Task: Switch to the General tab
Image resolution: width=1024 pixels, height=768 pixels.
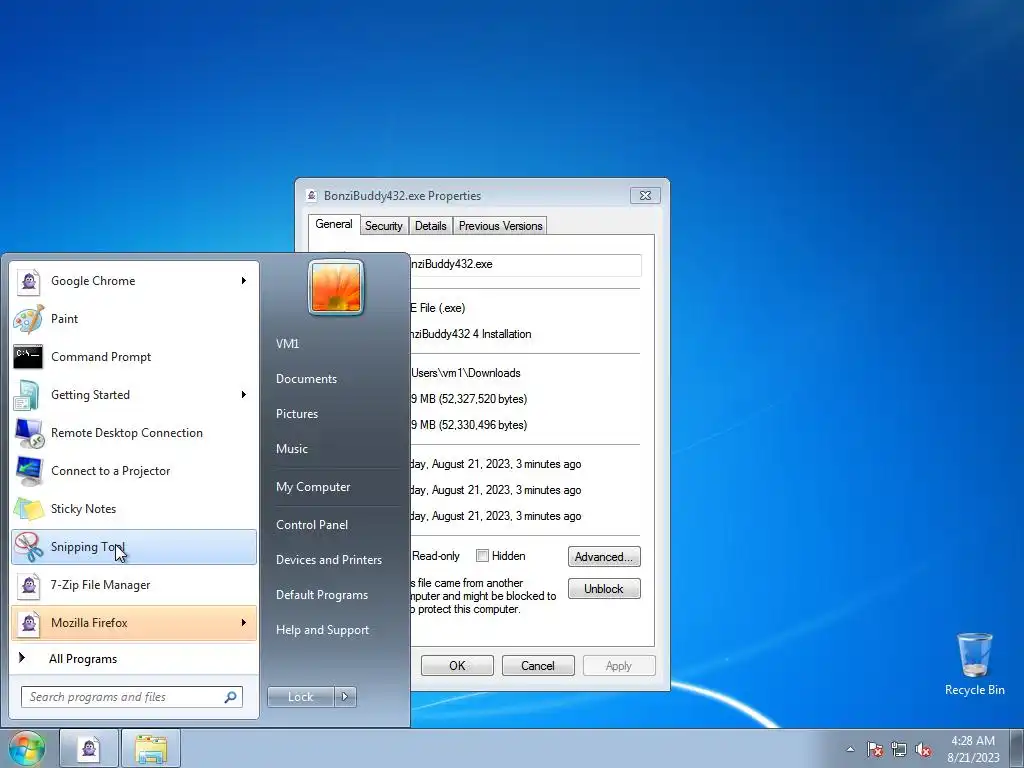Action: coord(334,224)
